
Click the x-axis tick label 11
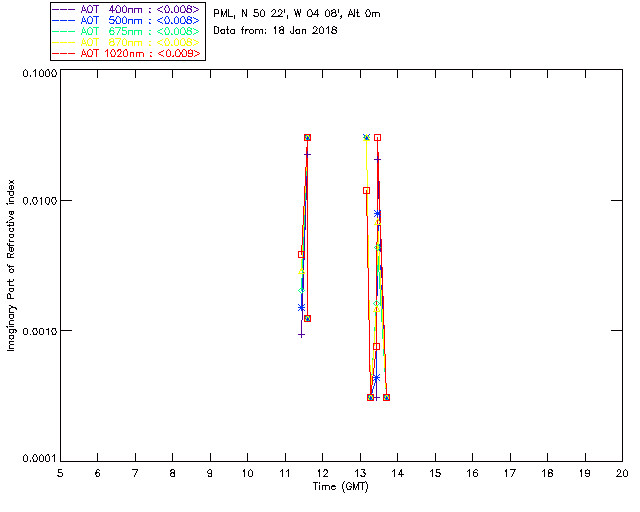(285, 473)
